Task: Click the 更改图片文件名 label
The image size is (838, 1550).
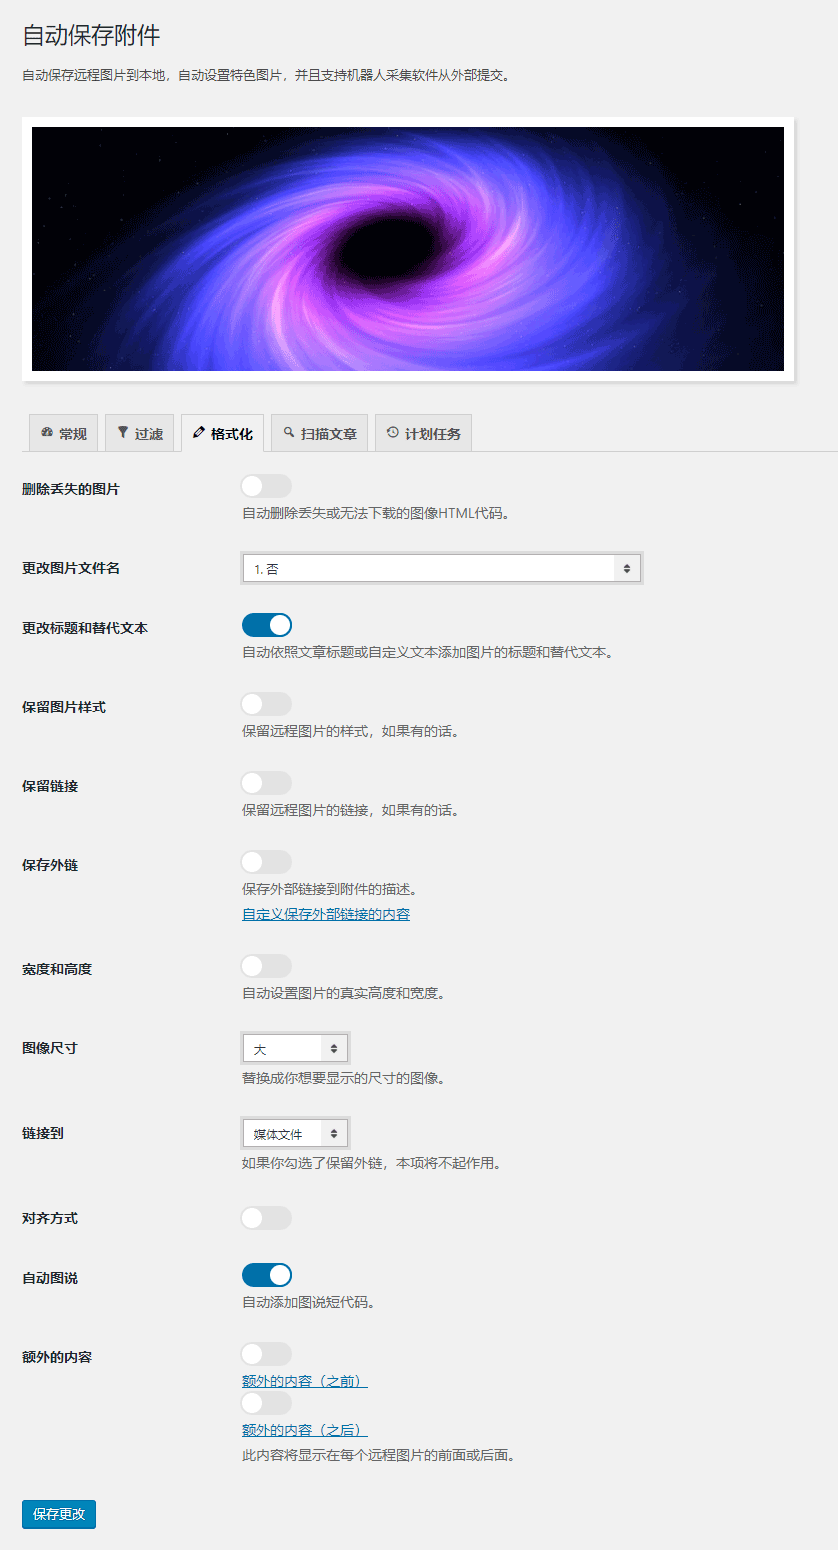Action: [x=71, y=568]
